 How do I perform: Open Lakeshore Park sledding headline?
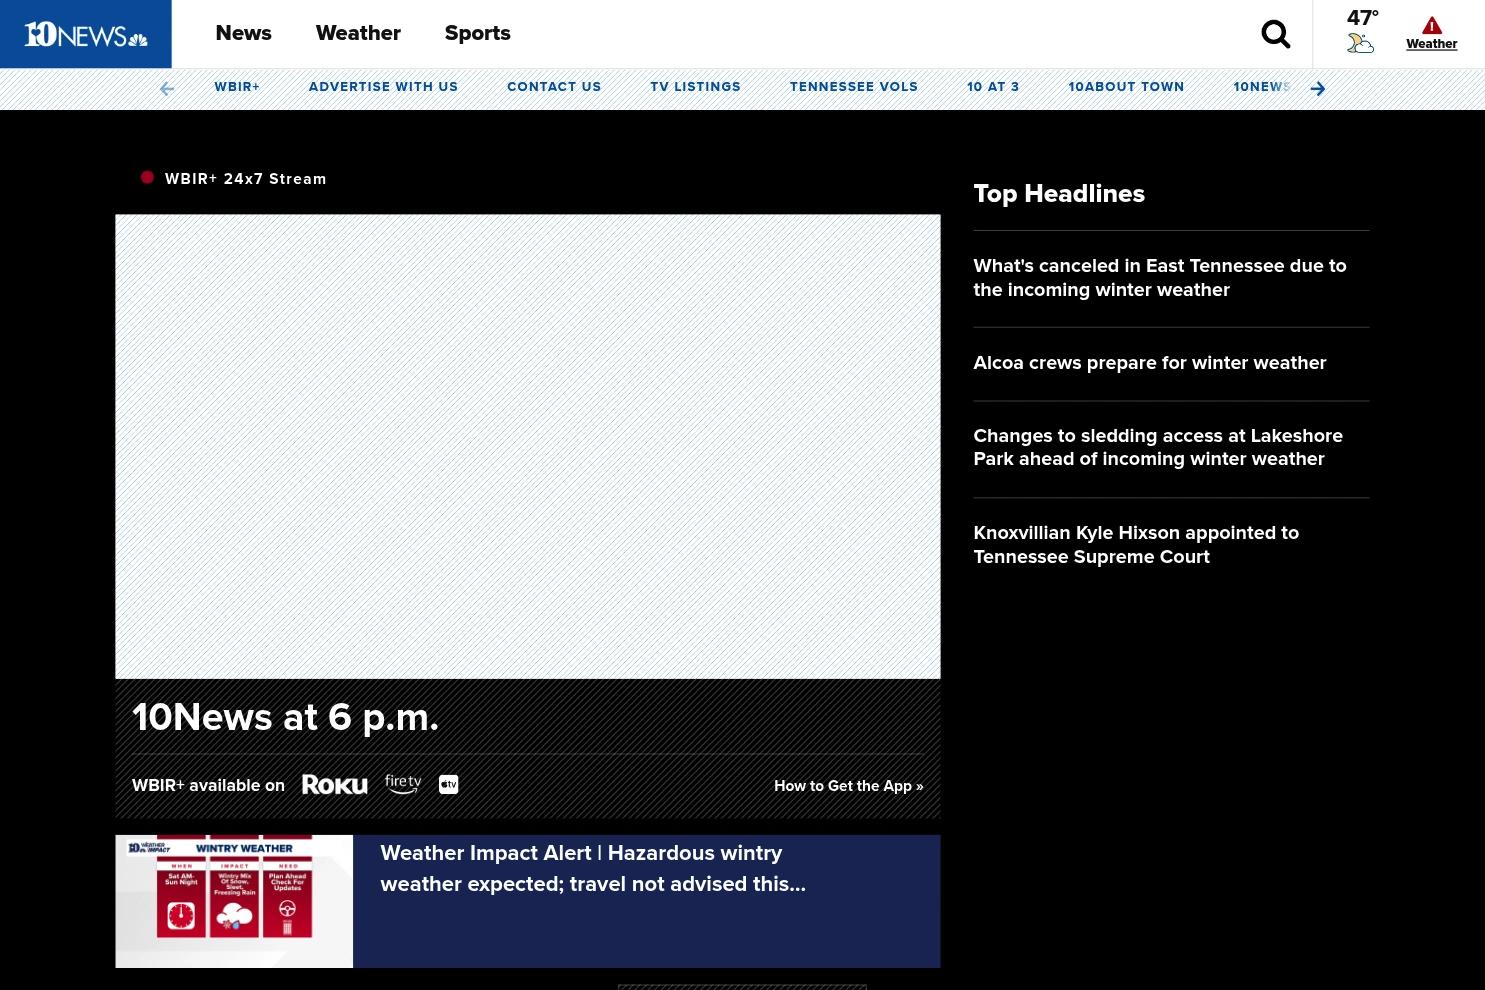[1158, 447]
